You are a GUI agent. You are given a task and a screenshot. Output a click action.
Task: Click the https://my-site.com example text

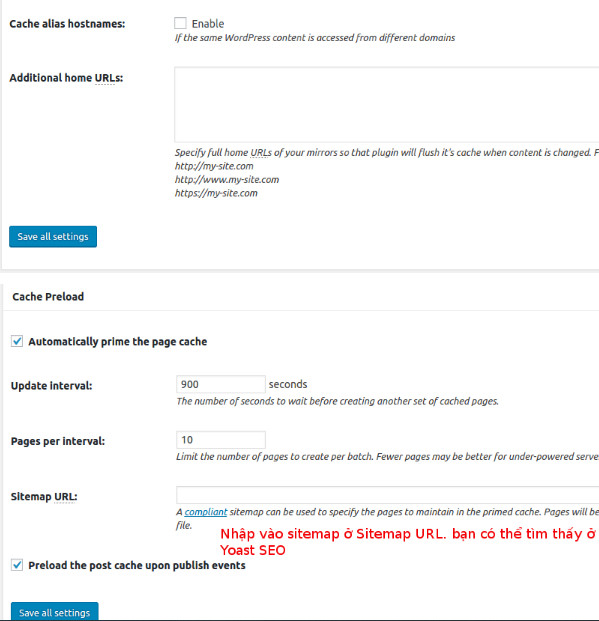point(216,193)
